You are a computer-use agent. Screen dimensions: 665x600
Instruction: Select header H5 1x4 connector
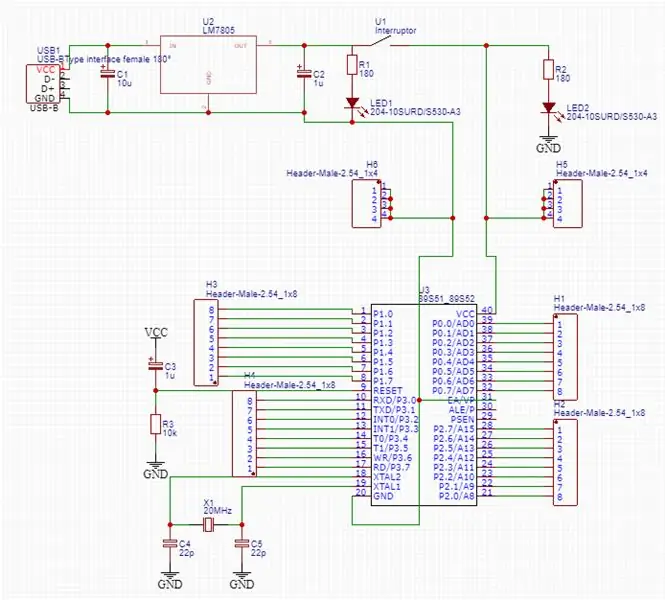[x=567, y=204]
